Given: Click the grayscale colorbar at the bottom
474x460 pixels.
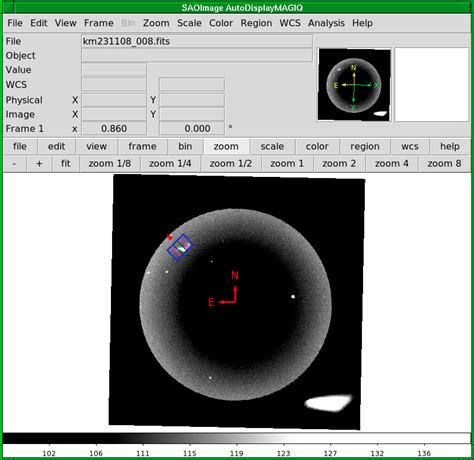Looking at the screenshot, I should pos(237,438).
